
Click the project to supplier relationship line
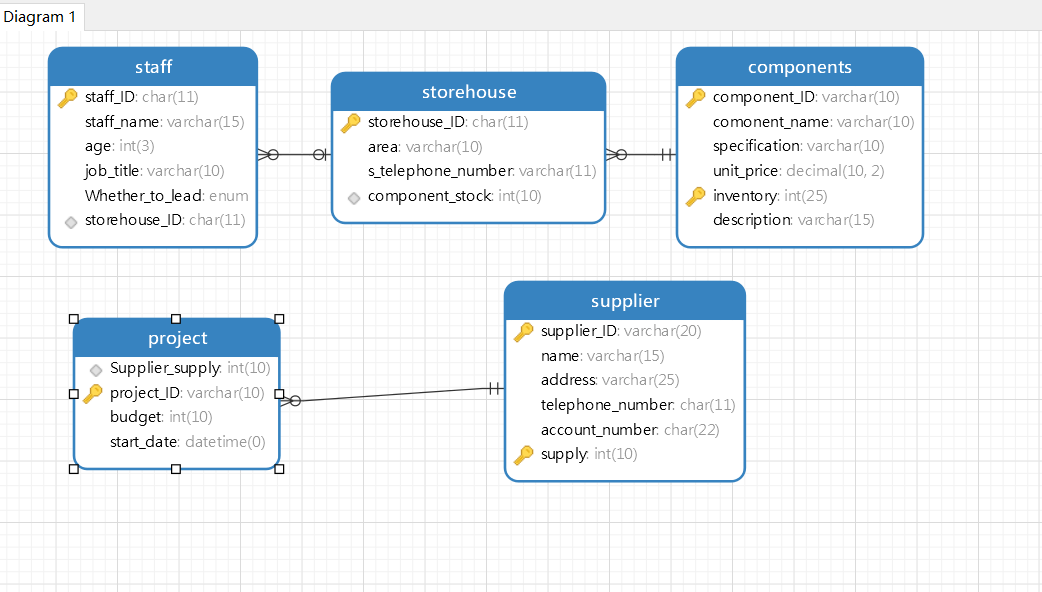tap(392, 395)
